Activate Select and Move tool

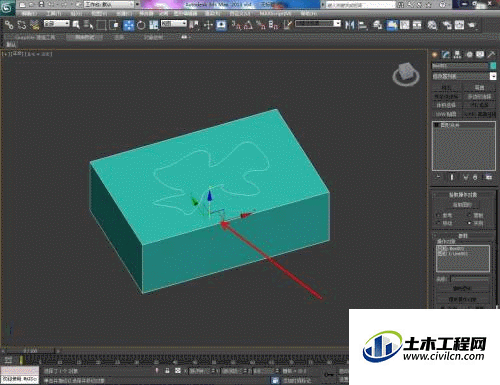coord(128,25)
